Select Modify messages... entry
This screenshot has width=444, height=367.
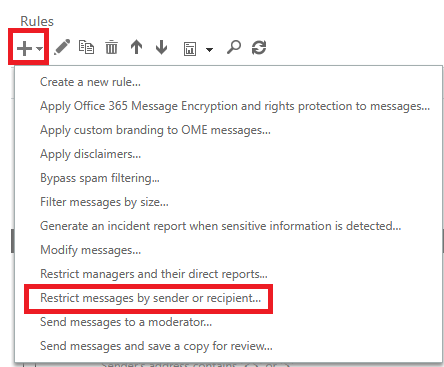click(91, 250)
